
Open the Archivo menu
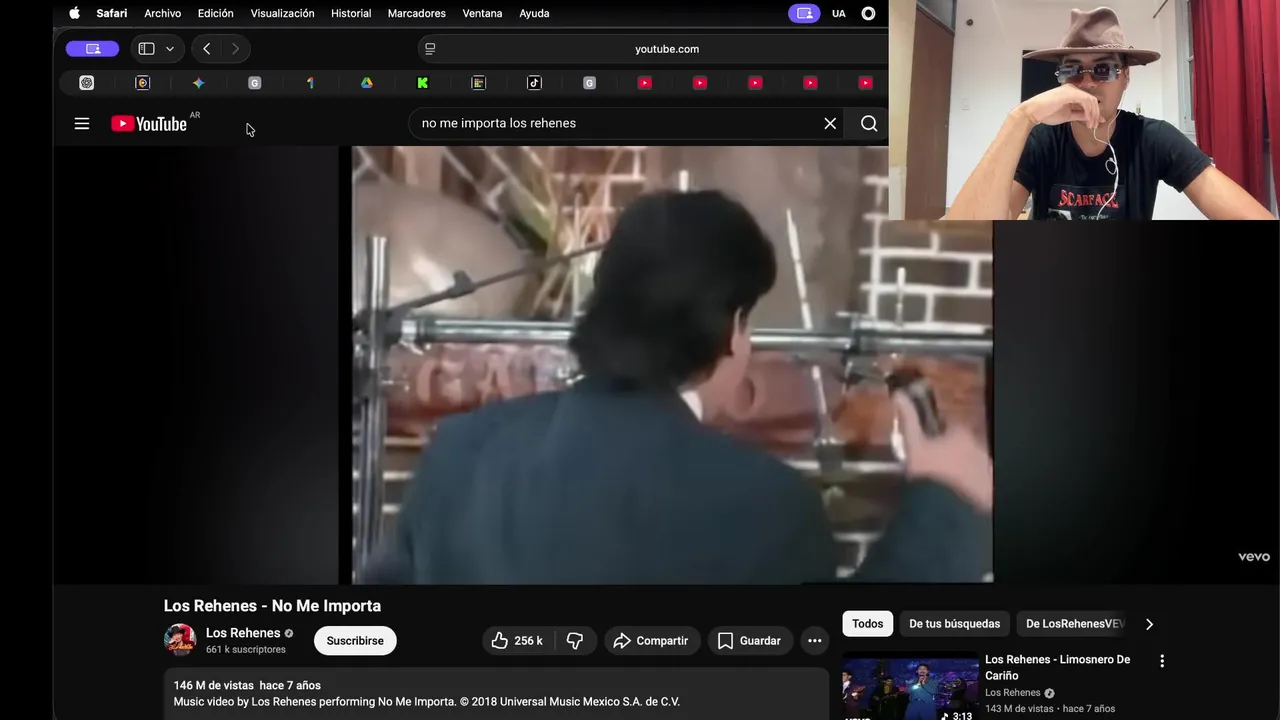point(162,13)
